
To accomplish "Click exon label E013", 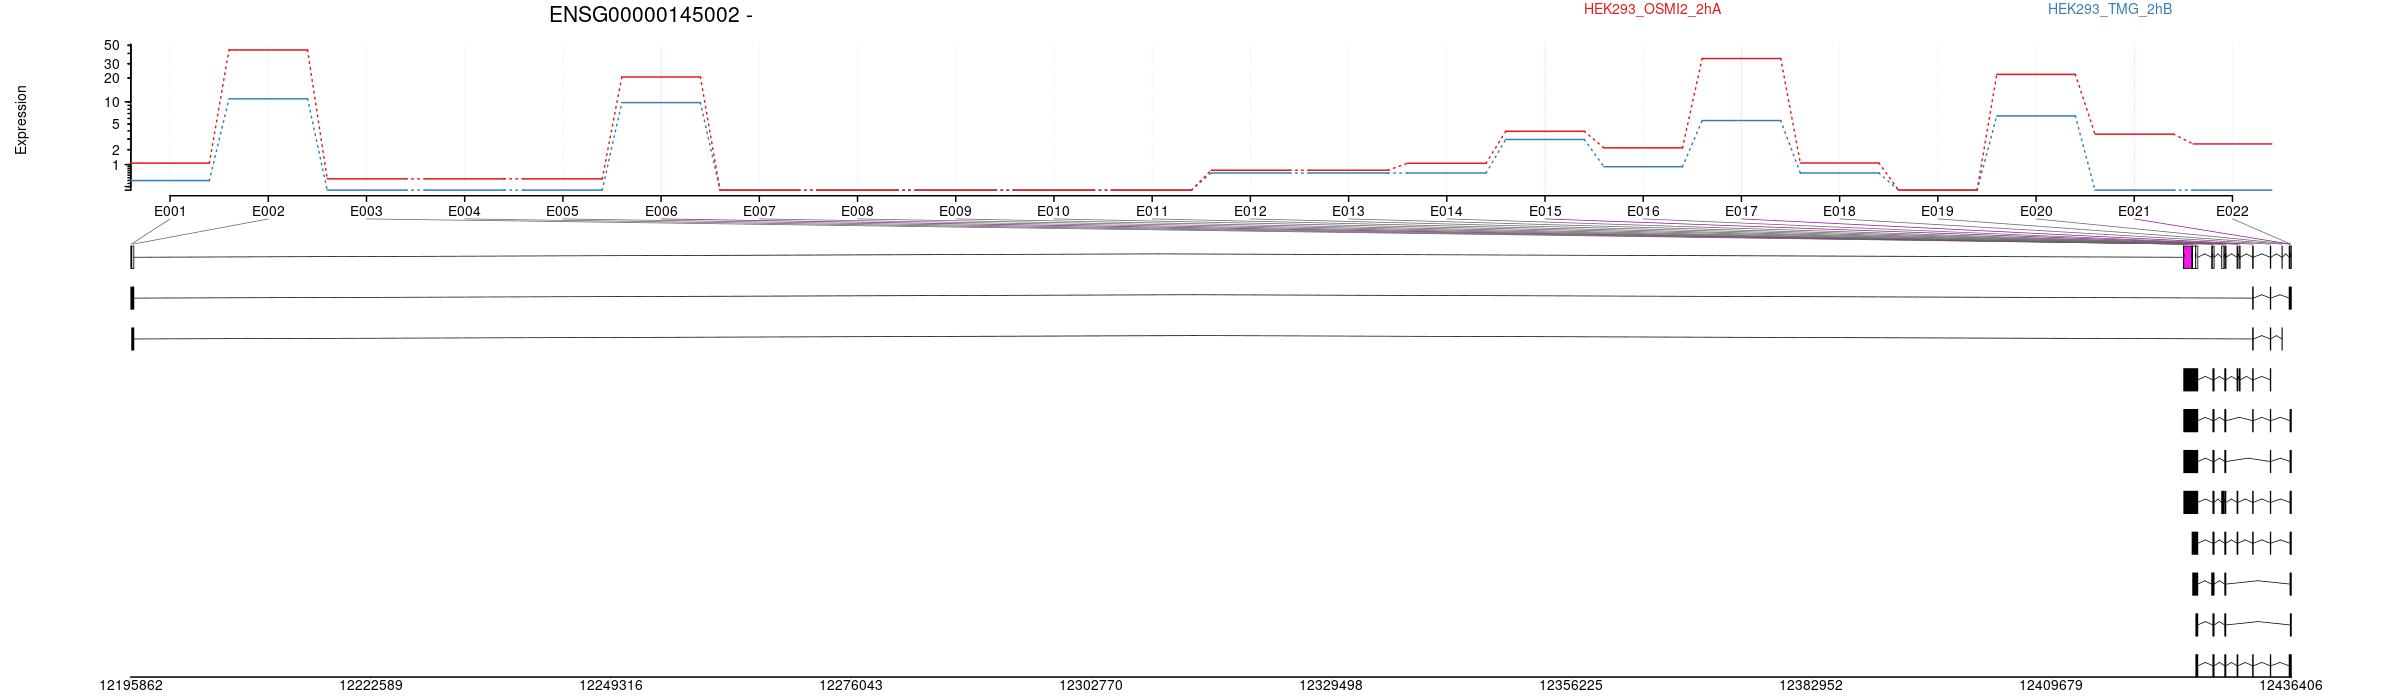I will point(1348,211).
